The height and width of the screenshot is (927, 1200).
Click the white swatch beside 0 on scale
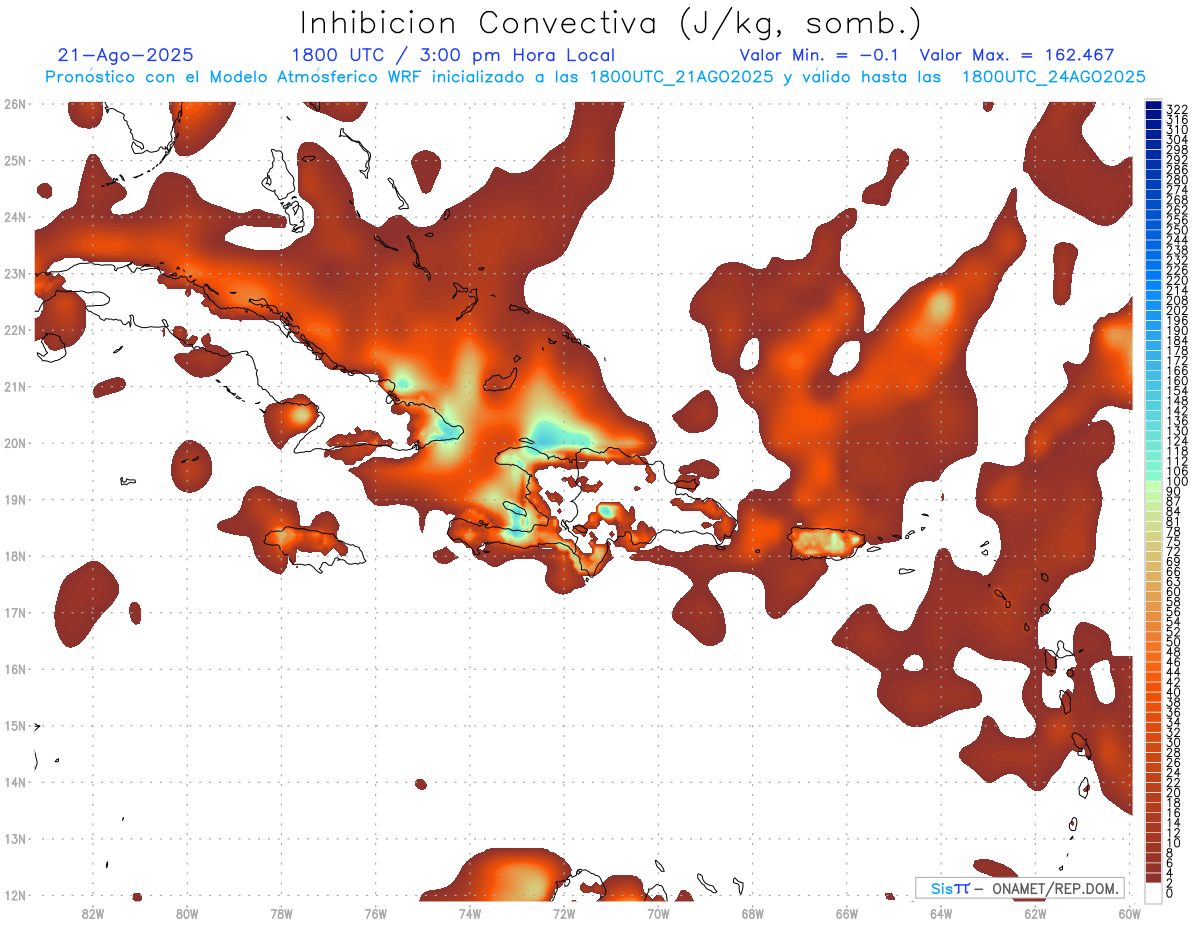(1153, 892)
